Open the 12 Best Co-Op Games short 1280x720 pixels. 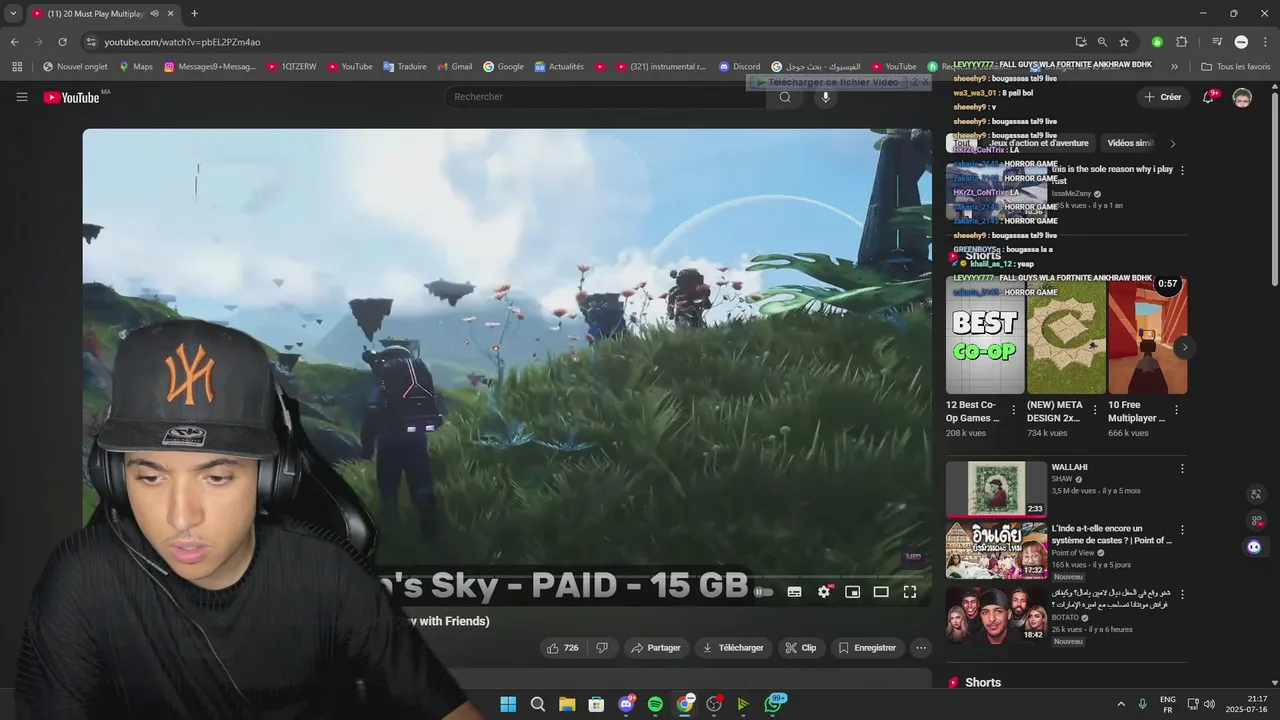(x=985, y=336)
